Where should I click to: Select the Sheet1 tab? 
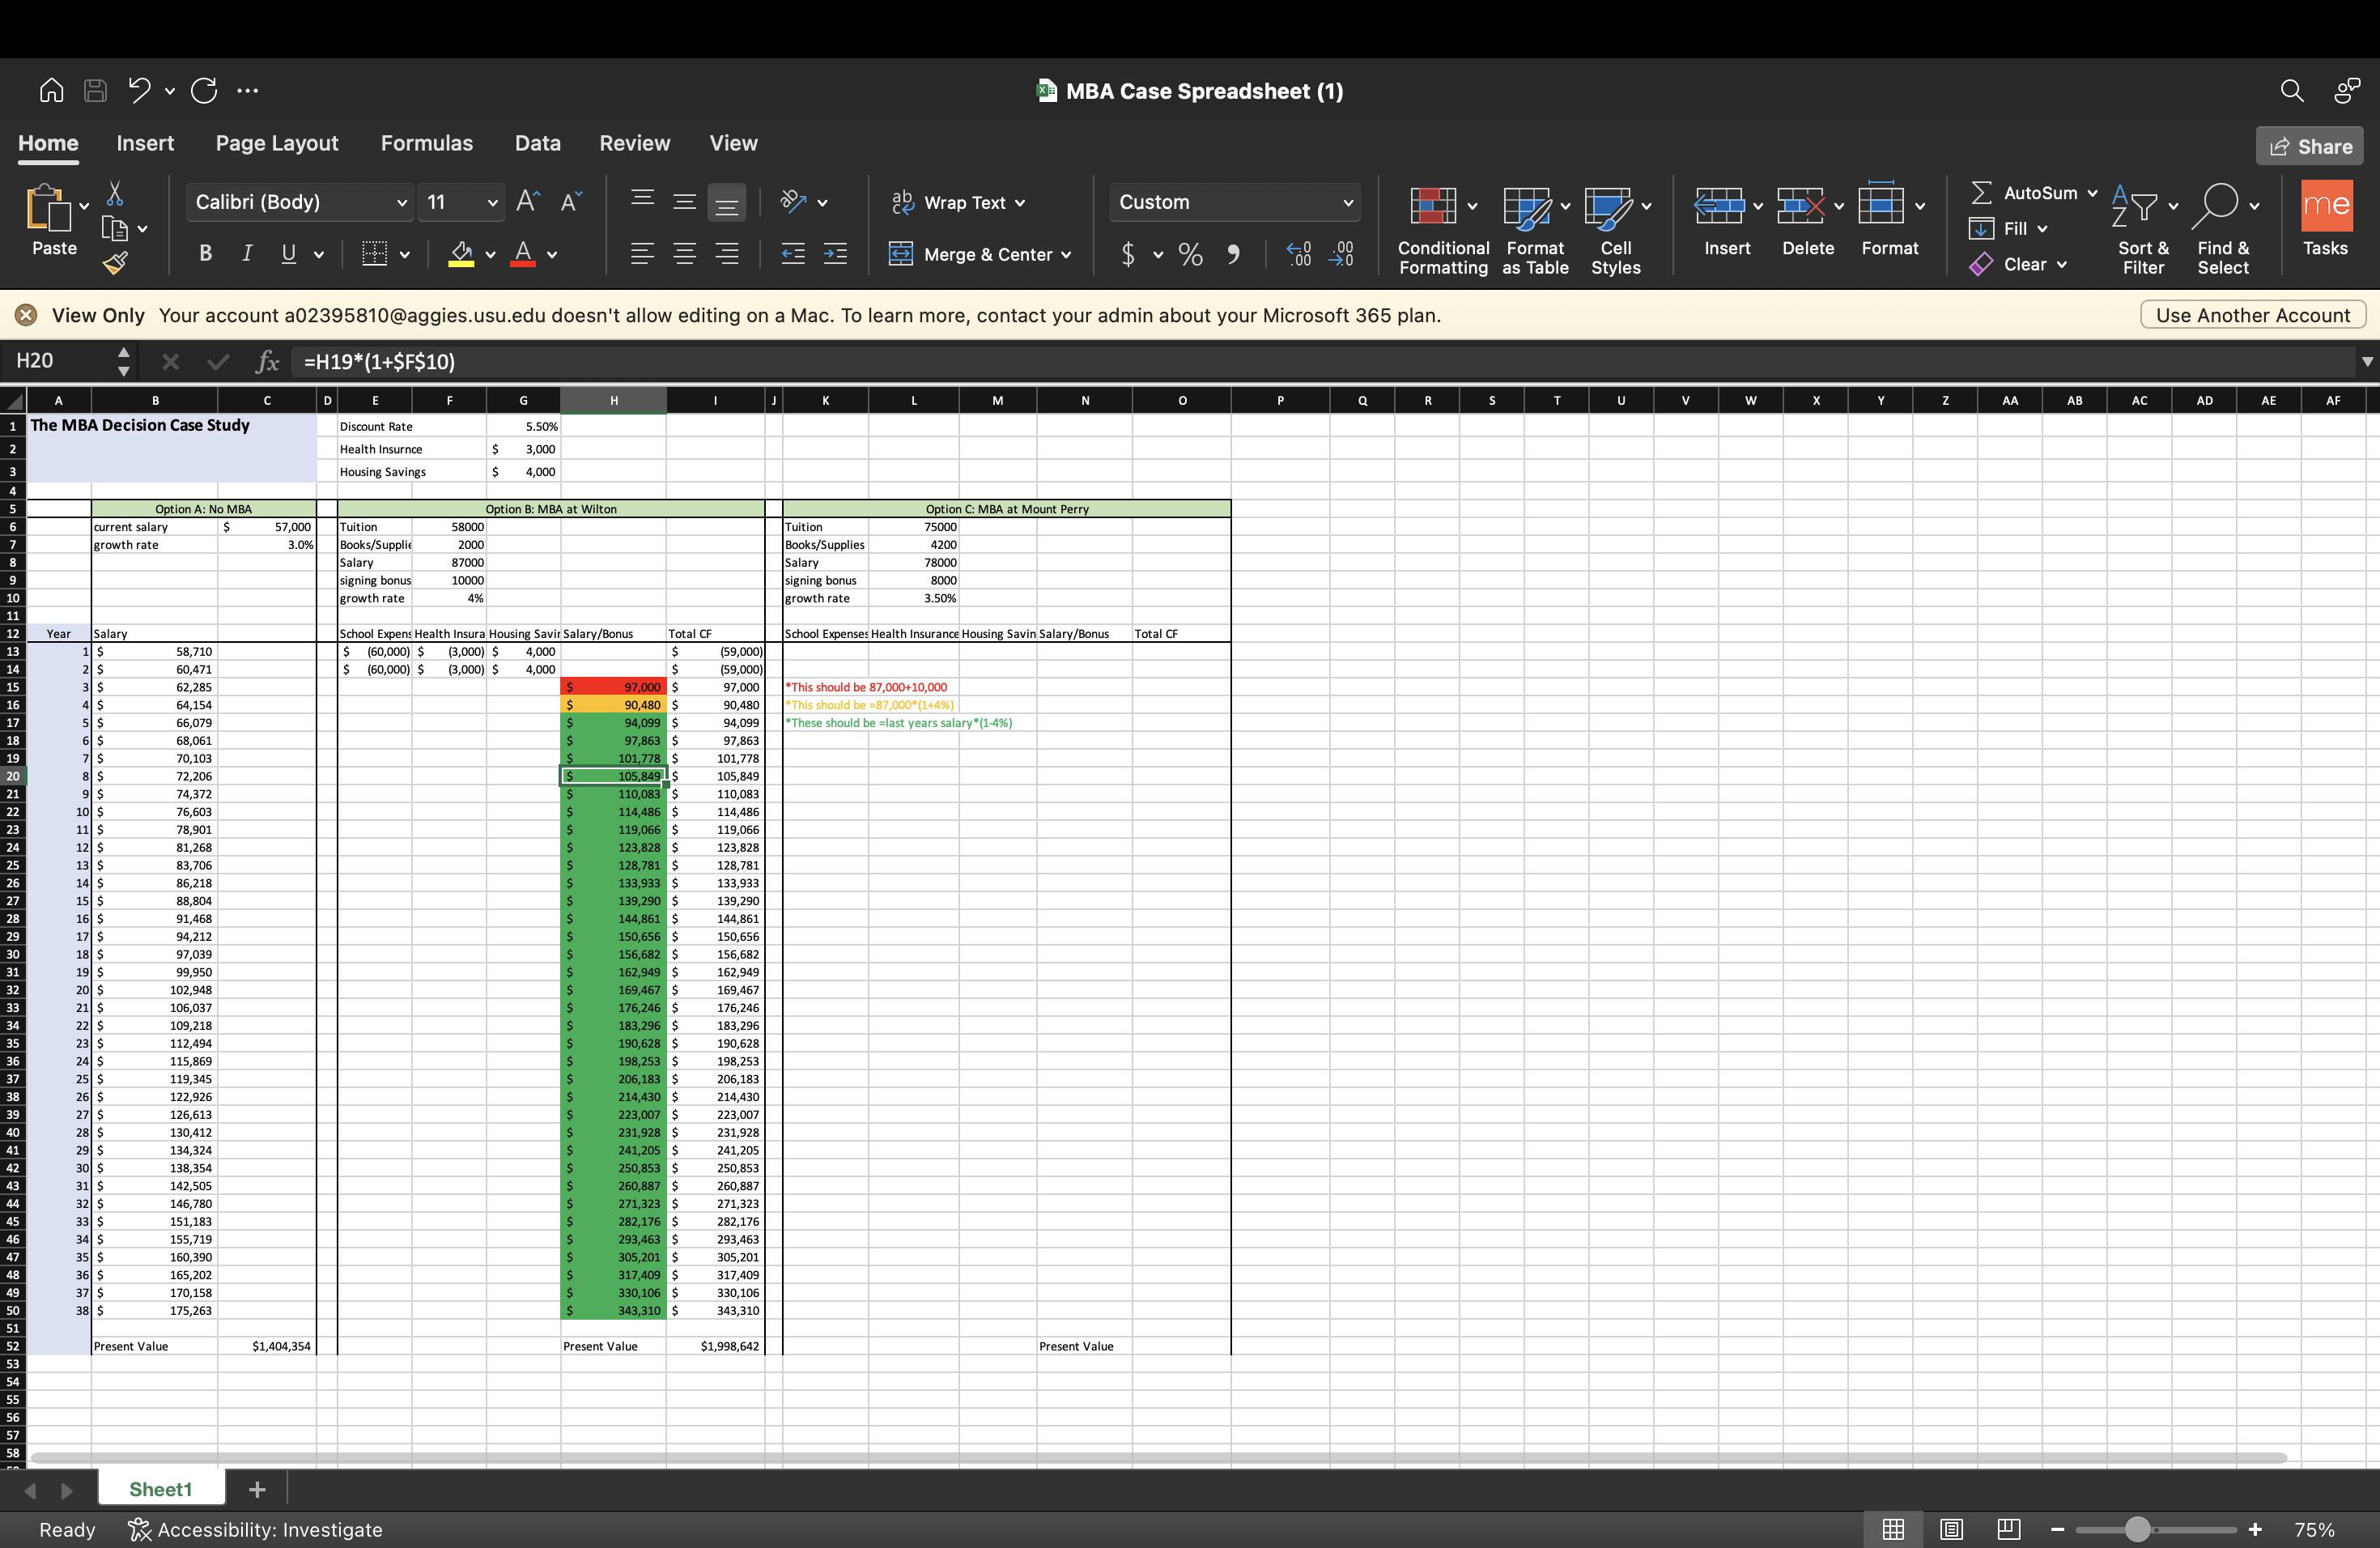[160, 1489]
